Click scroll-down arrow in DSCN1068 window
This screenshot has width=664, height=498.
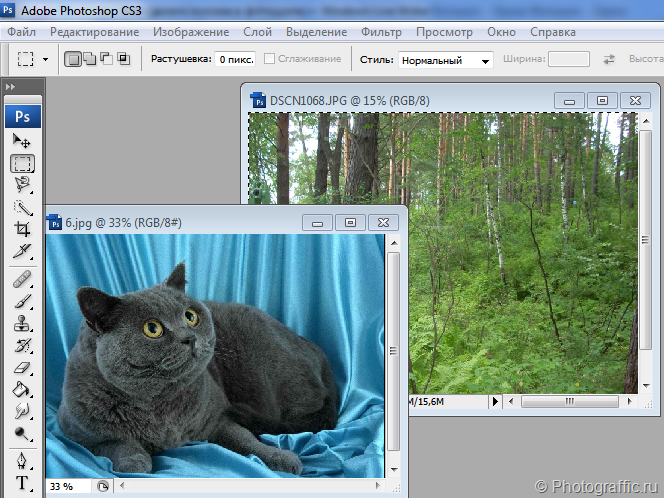coord(646,386)
